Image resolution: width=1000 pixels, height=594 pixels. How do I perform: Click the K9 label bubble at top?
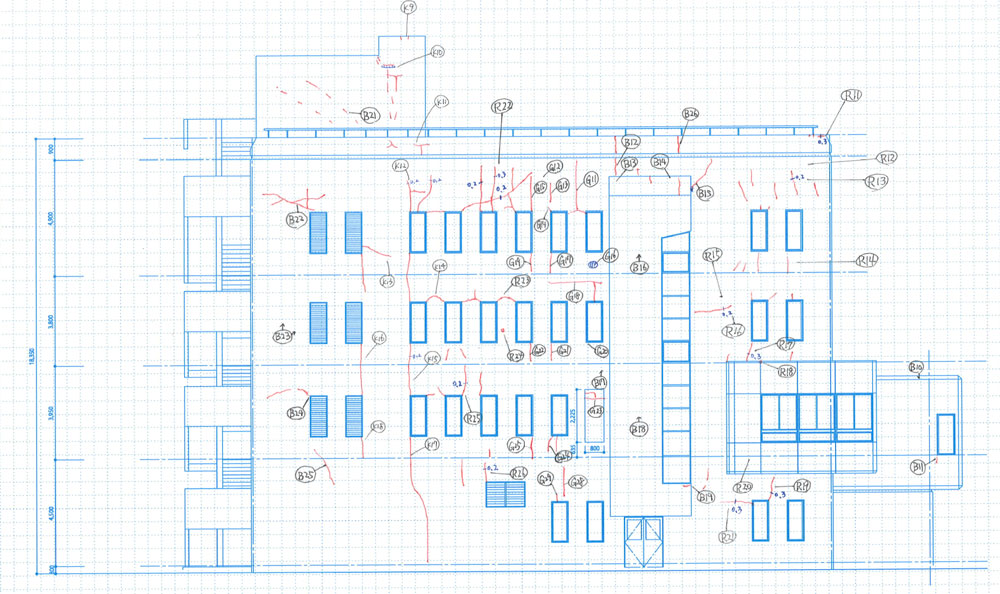pos(407,8)
